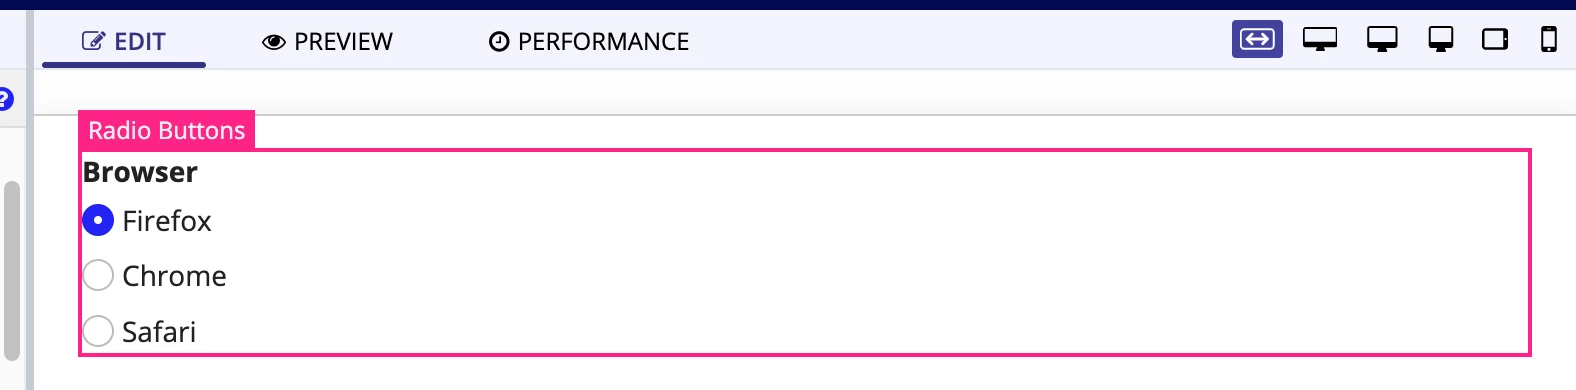Click the left panel vertical scrollbar
Image resolution: width=1576 pixels, height=390 pixels.
tap(12, 270)
